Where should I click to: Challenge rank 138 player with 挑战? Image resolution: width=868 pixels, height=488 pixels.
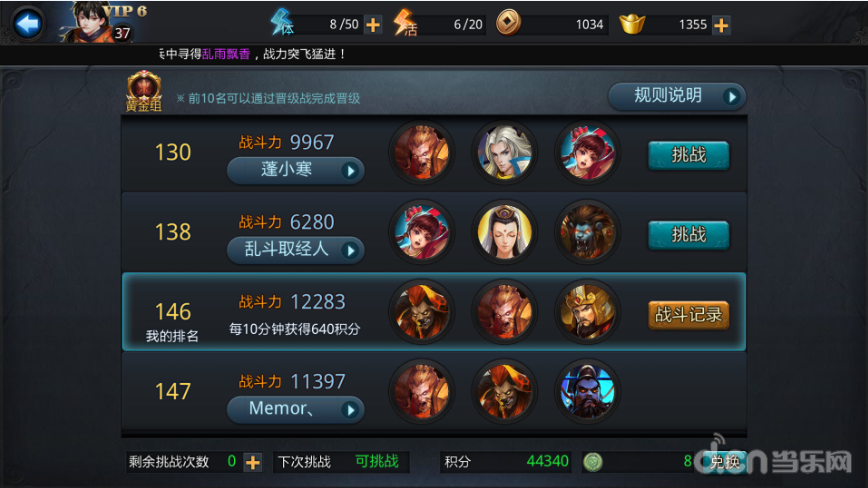coord(689,235)
